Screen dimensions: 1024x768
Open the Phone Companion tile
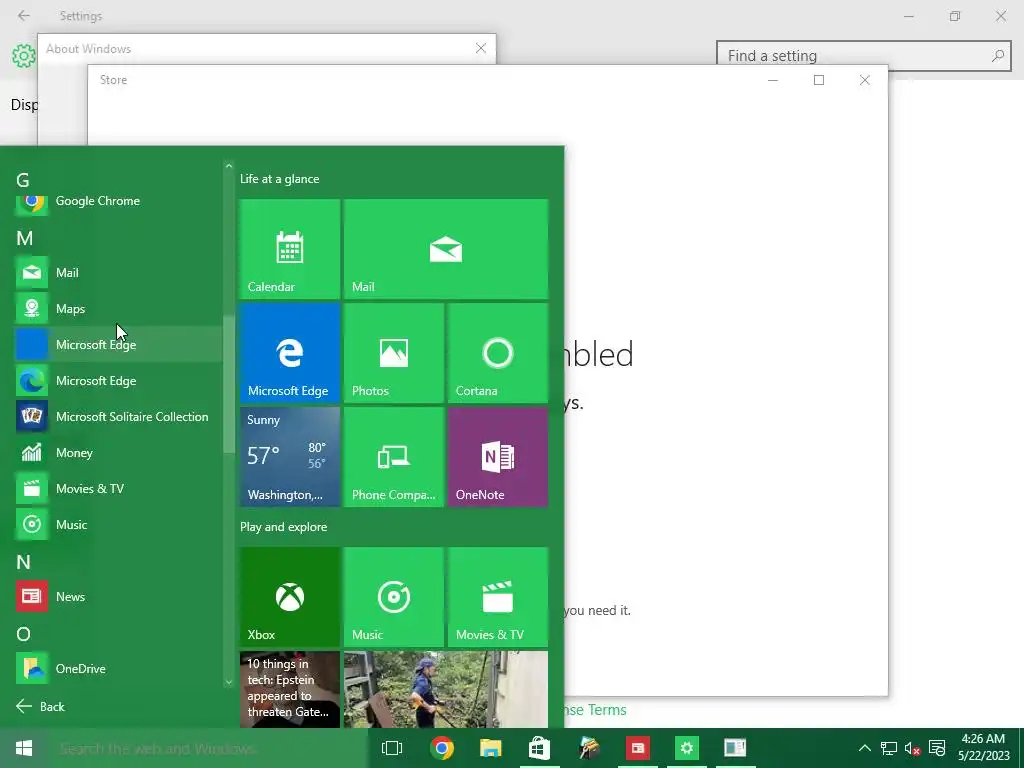(394, 457)
